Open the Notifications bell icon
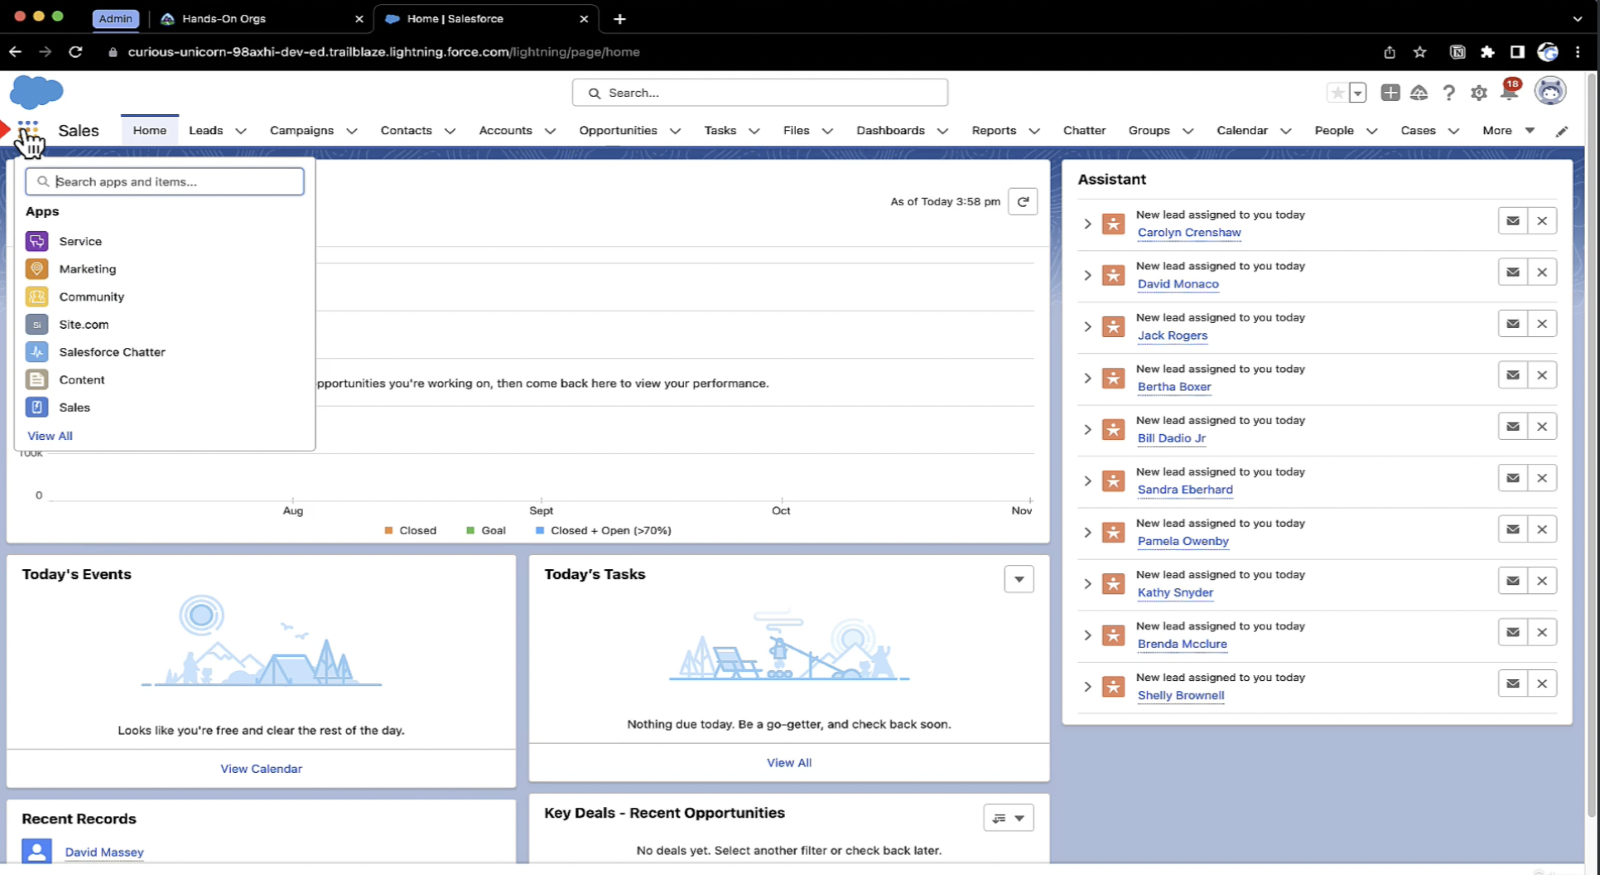Screen dimensions: 1600x875 [1510, 92]
